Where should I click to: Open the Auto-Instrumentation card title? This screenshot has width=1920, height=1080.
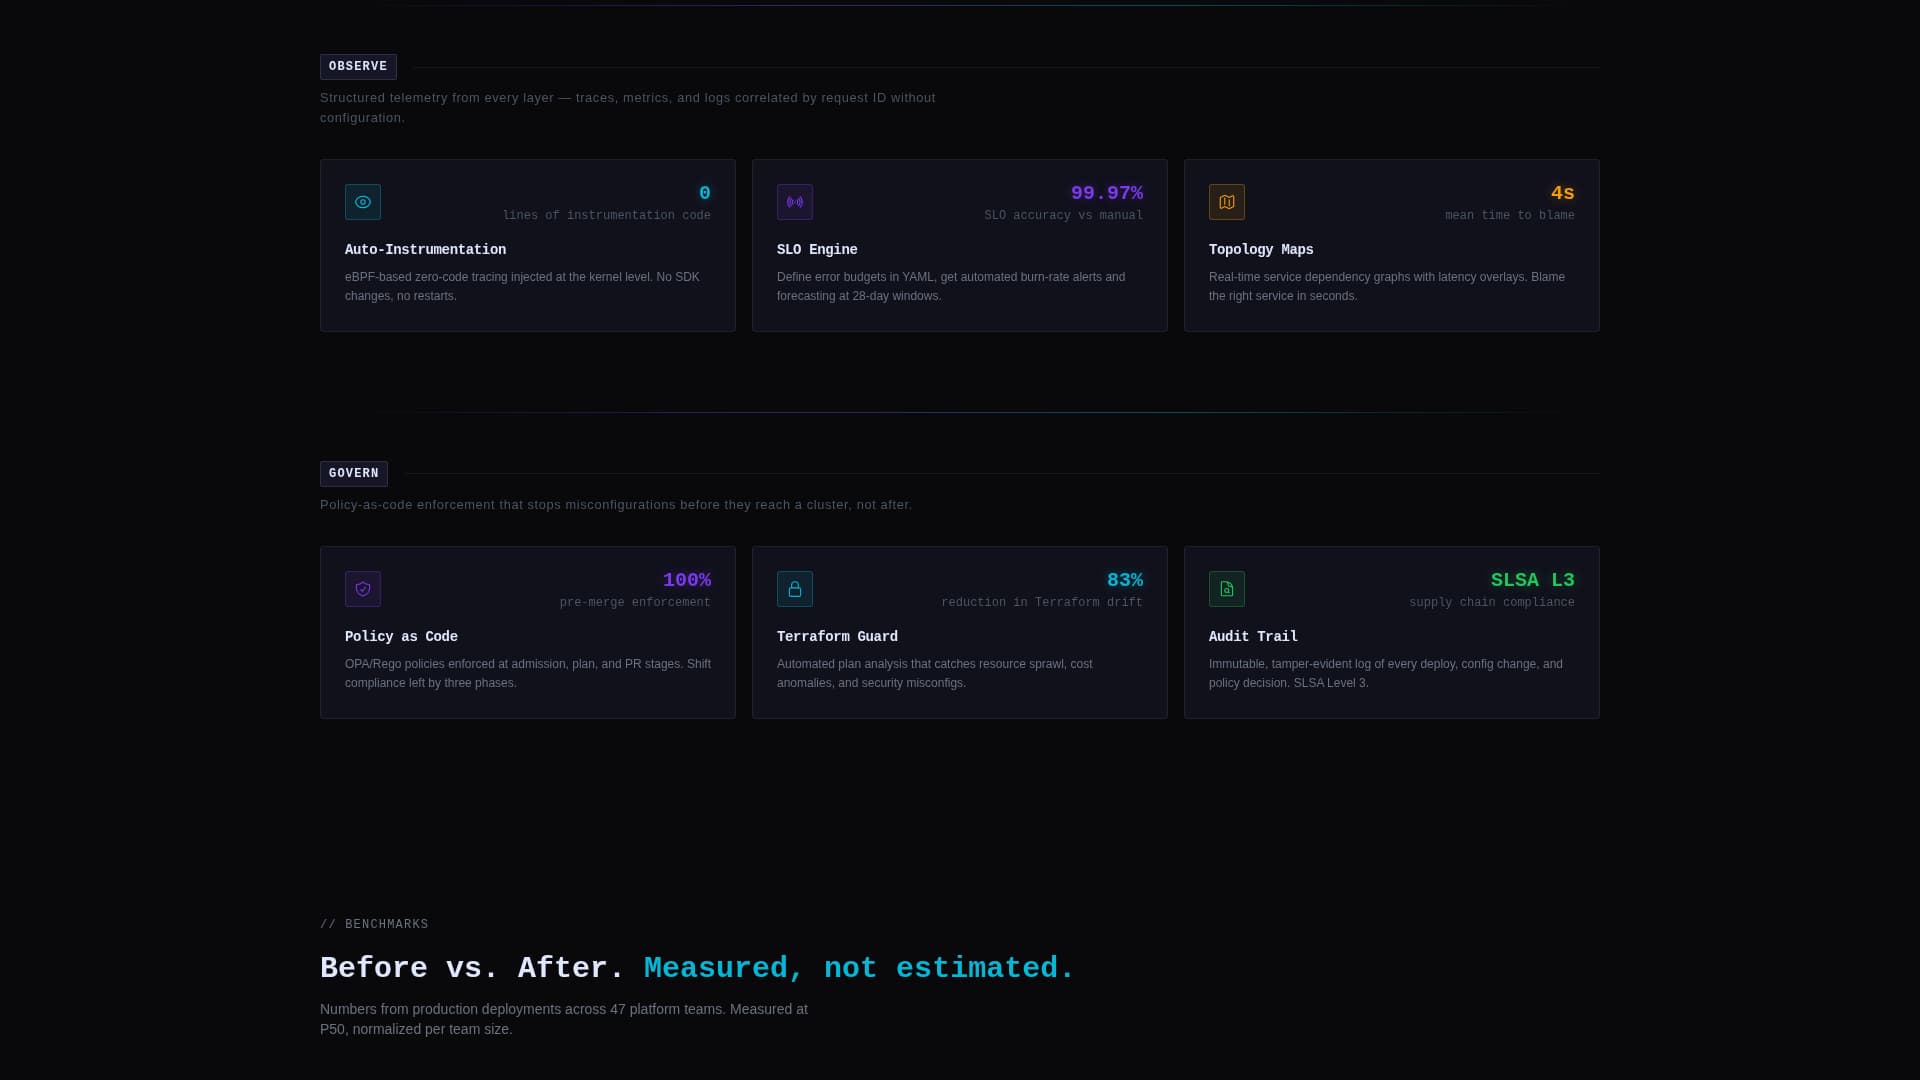pos(425,250)
